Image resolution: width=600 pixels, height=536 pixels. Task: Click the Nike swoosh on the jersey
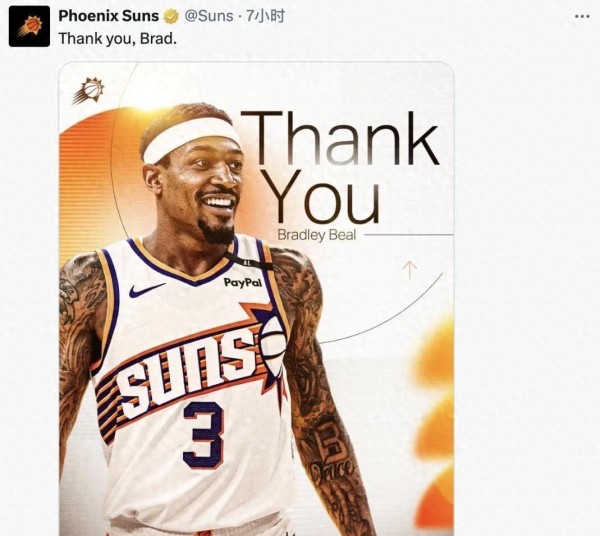(x=146, y=290)
